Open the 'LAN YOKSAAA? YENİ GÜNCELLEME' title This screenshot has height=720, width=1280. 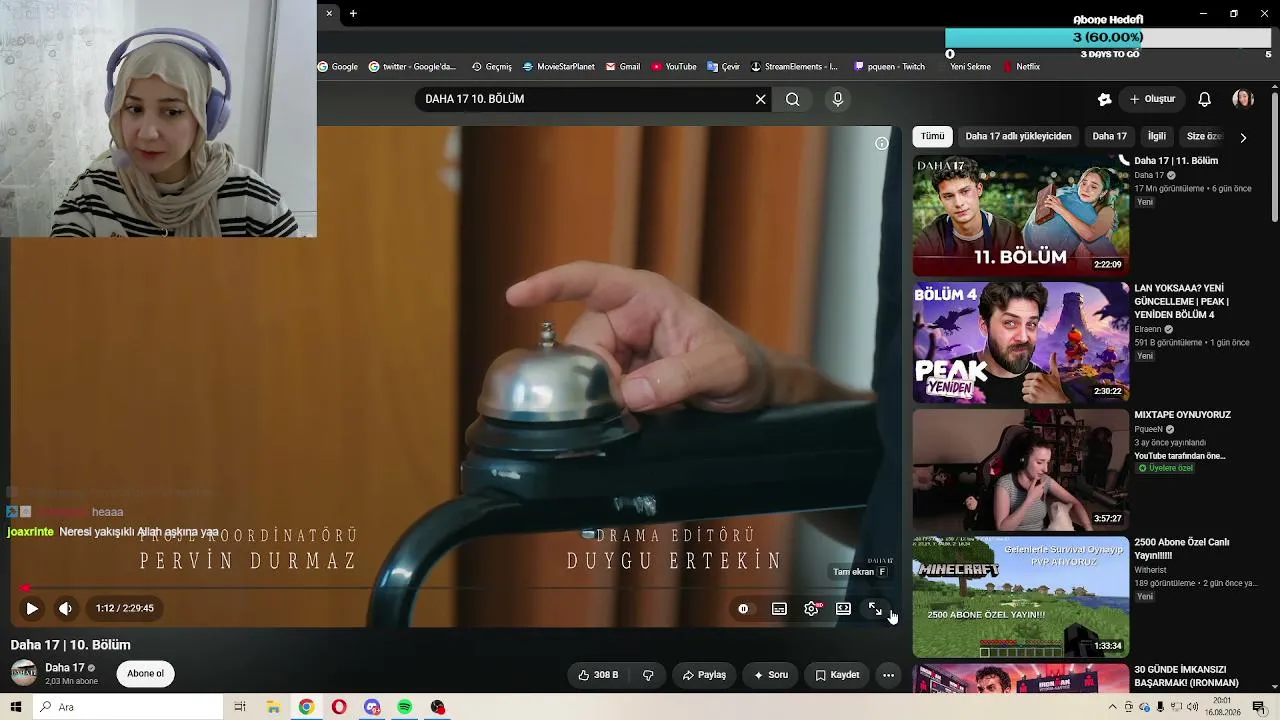[x=1182, y=301]
